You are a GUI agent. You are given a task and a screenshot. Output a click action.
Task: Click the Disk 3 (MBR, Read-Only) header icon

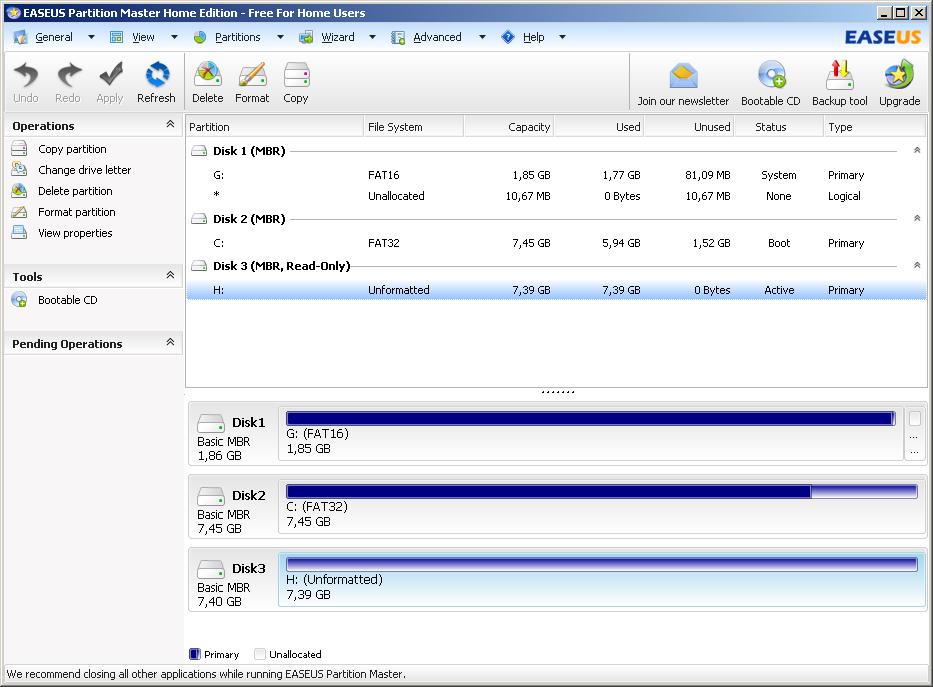[x=199, y=266]
